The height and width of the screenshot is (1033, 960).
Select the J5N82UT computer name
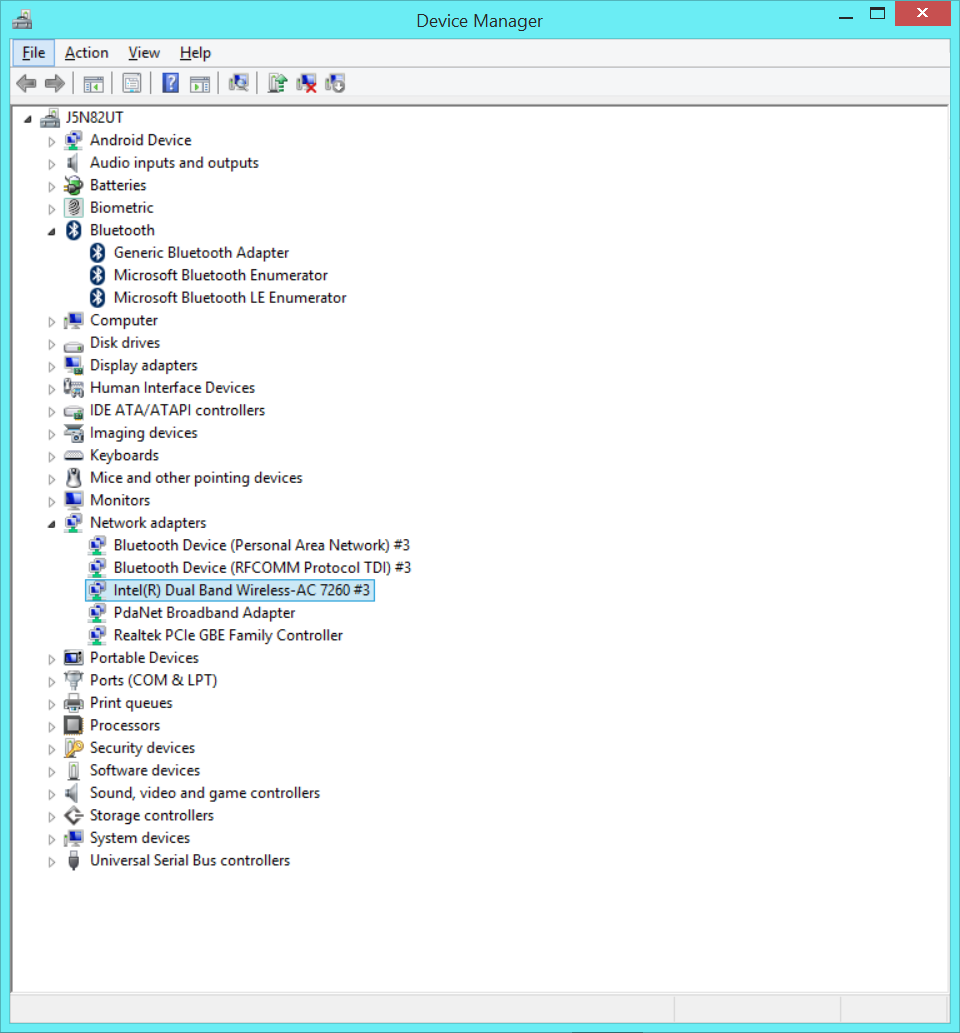click(94, 118)
